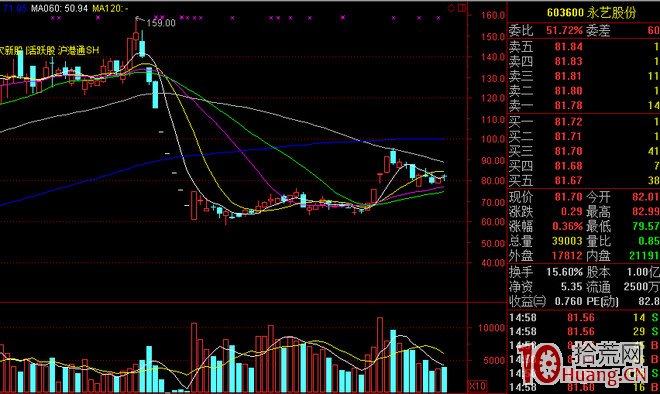Click the 5000 volume axis label
660x394 pixels.
[x=494, y=361]
